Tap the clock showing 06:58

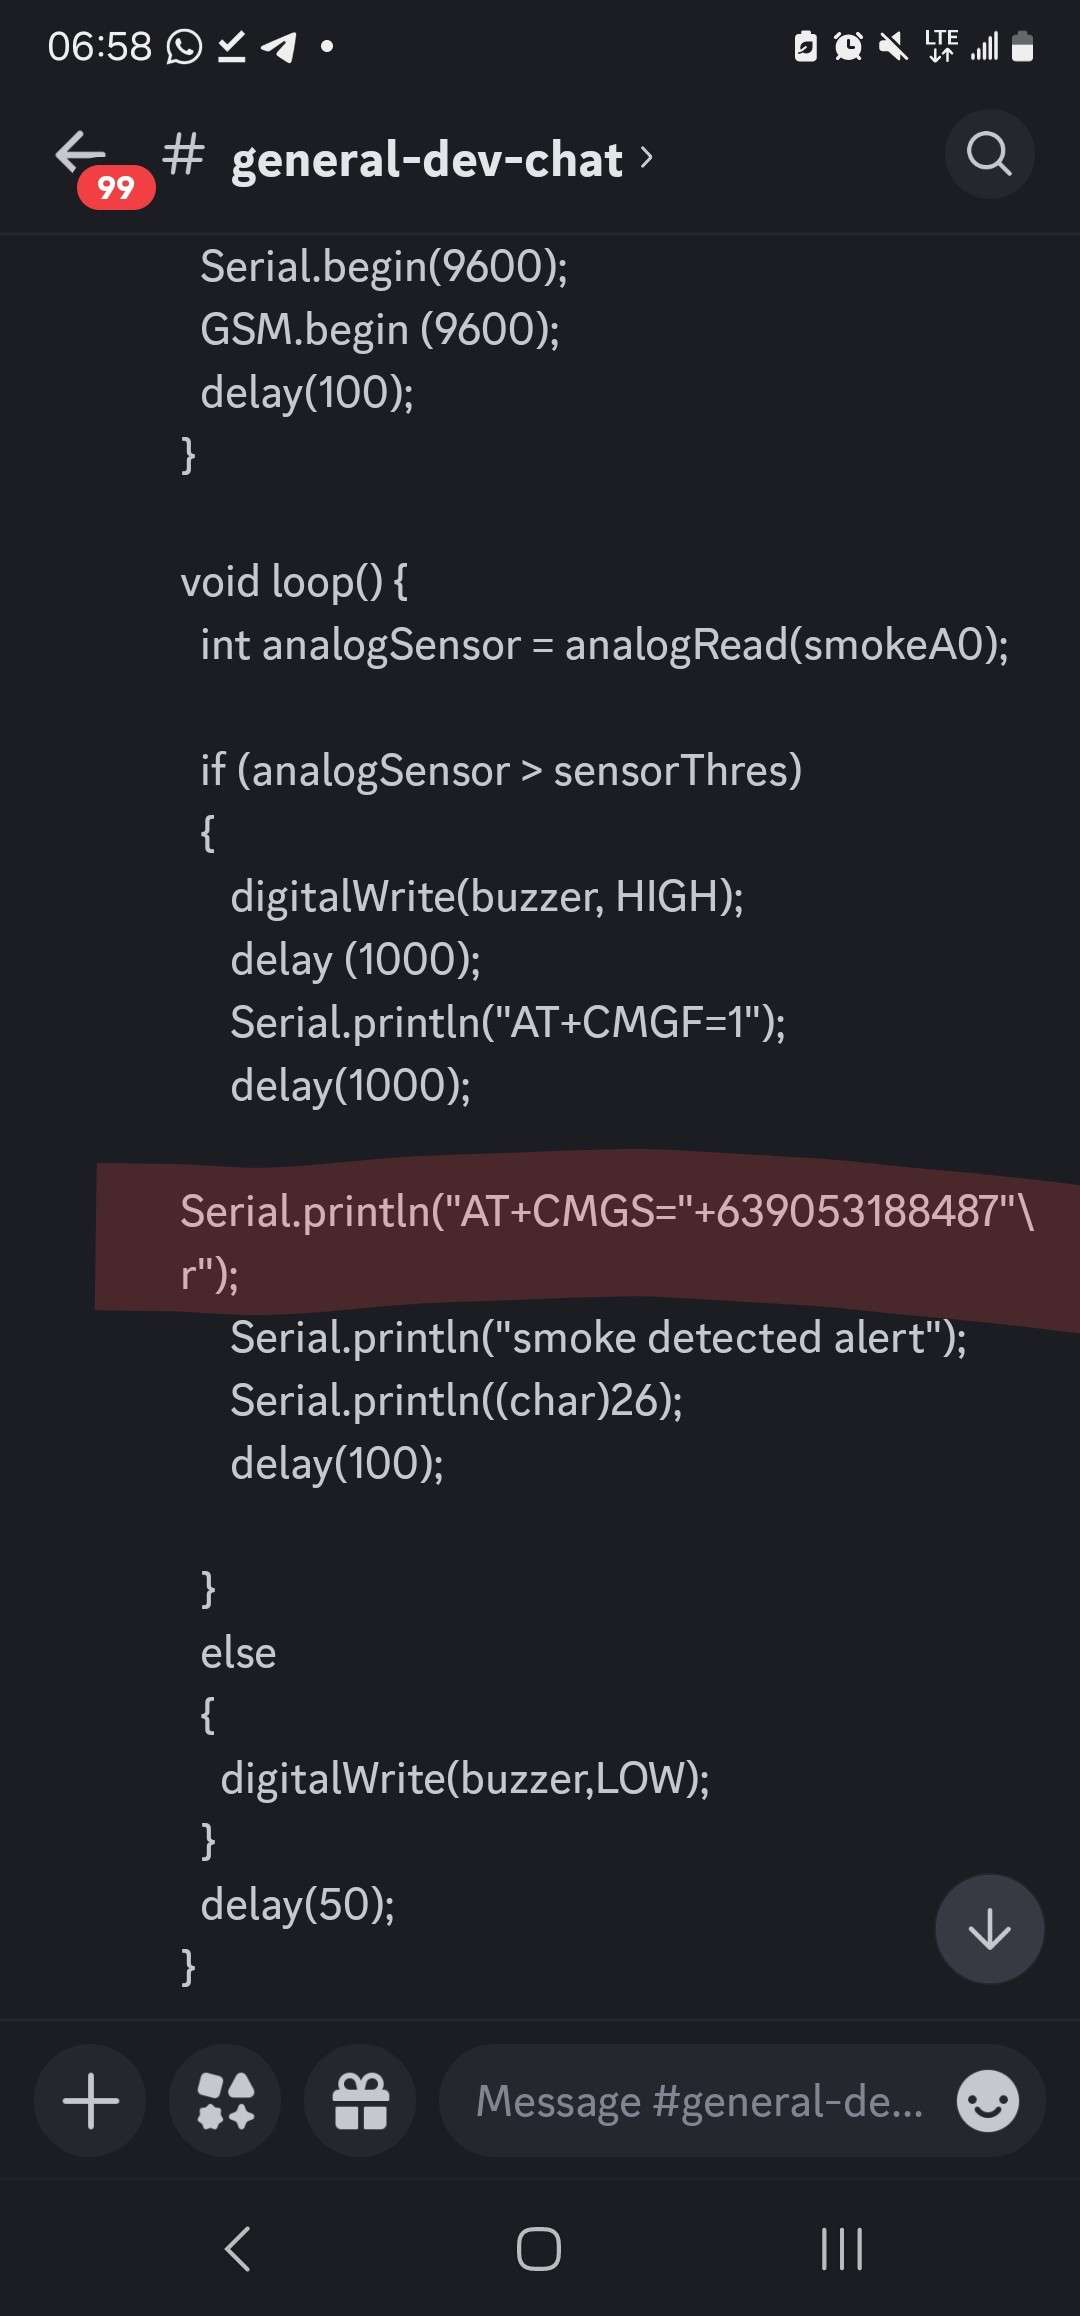point(98,45)
